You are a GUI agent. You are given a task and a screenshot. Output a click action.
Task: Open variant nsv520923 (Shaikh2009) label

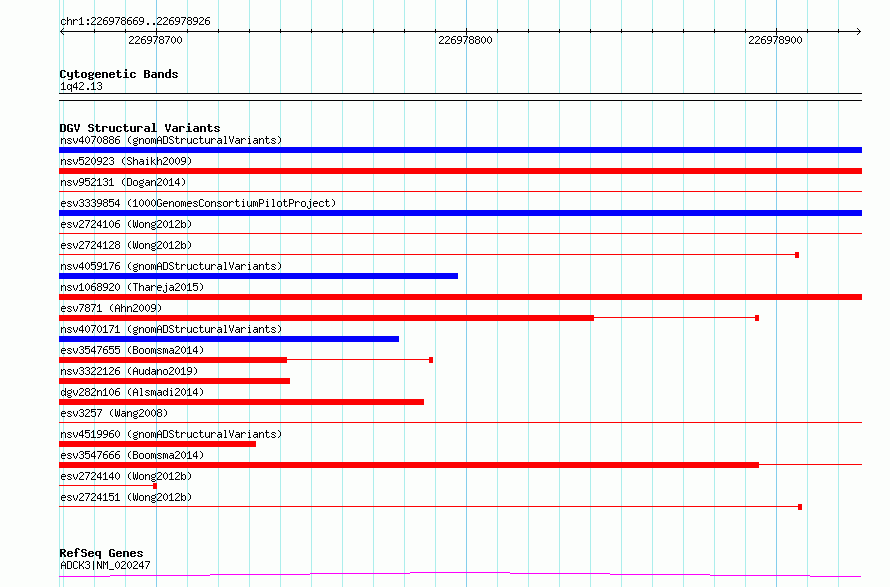click(126, 161)
